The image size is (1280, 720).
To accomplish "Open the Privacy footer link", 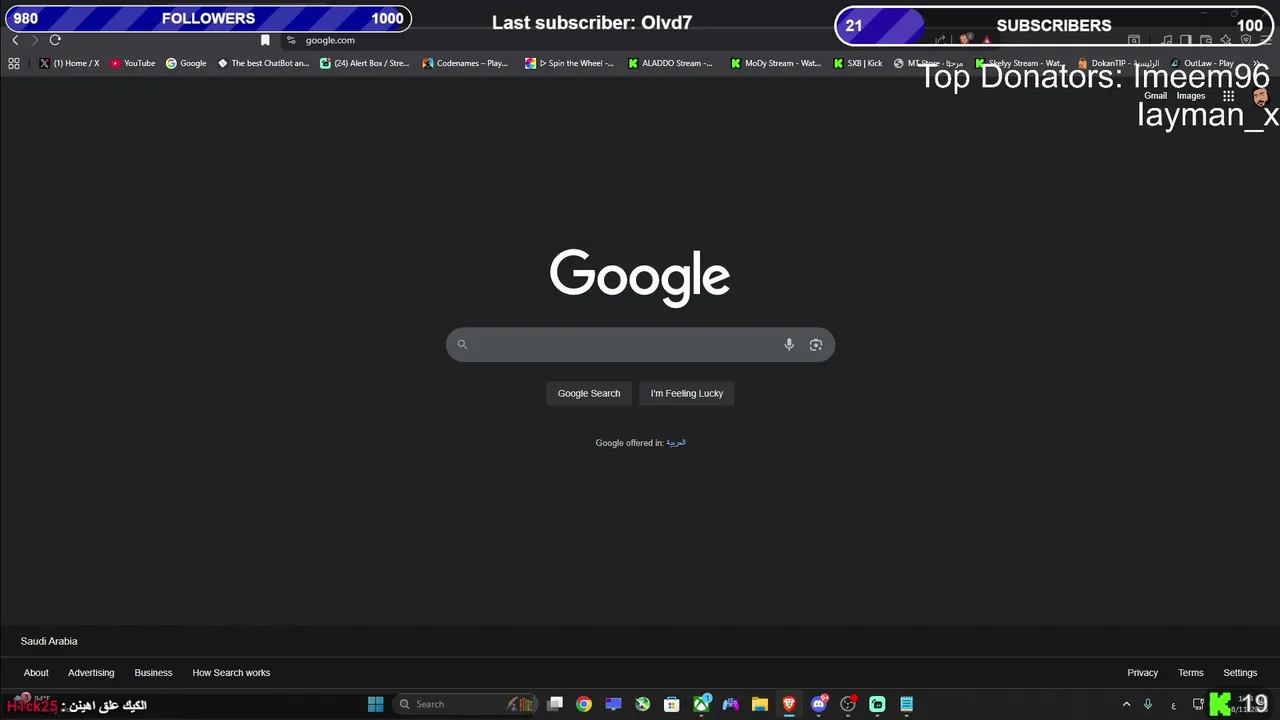I will [x=1142, y=673].
